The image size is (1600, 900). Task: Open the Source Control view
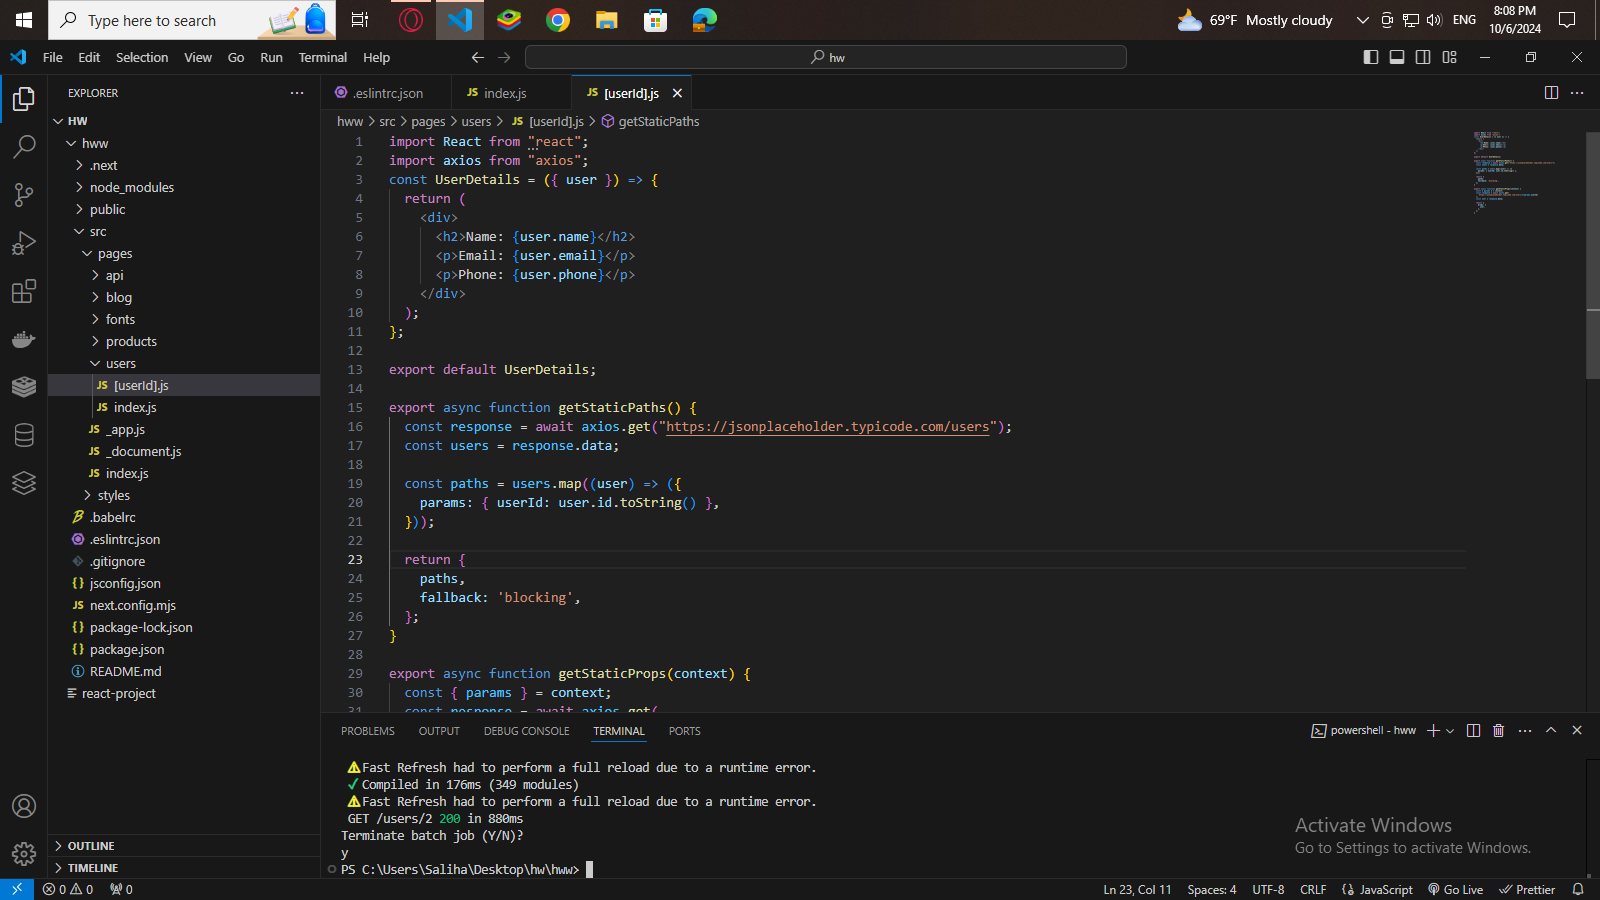24,195
